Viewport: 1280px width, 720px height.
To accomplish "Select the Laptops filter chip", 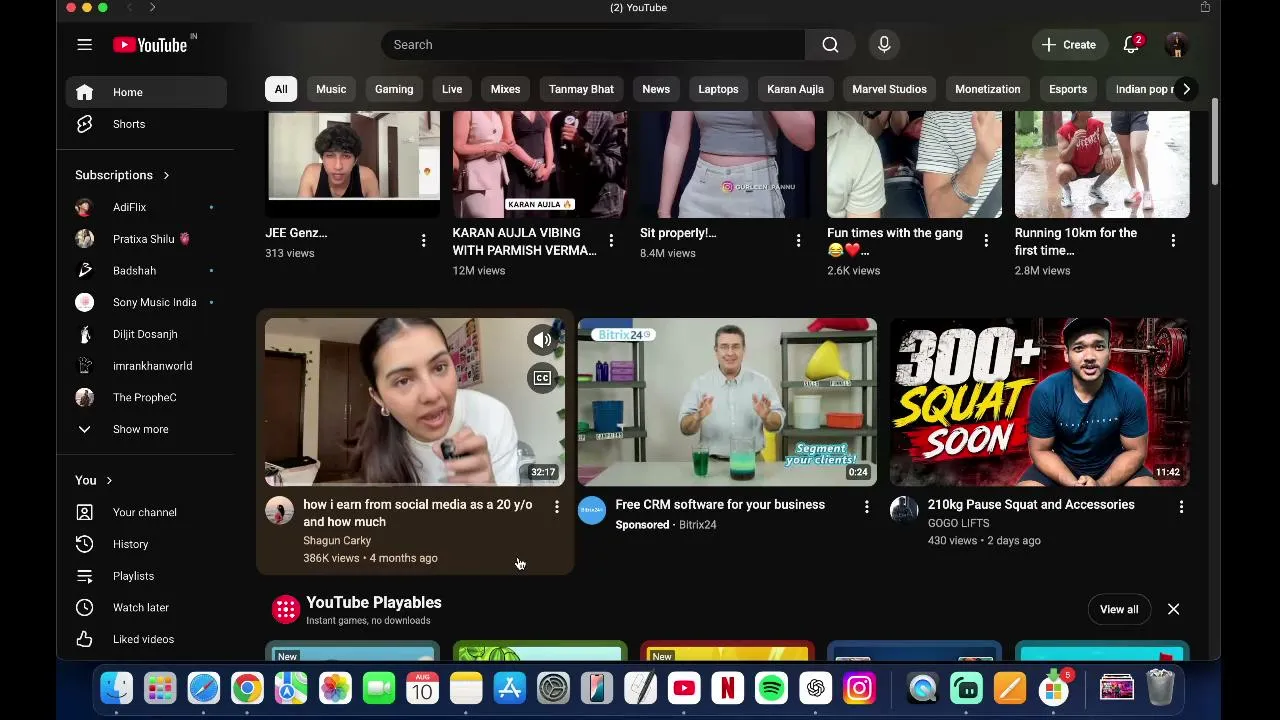I will pos(718,89).
